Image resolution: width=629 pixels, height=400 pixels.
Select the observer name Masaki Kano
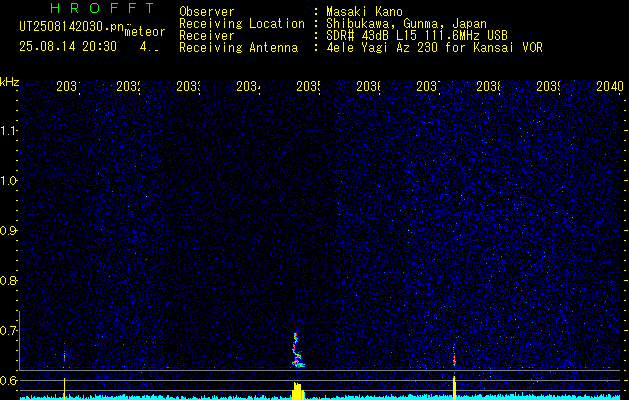364,12
